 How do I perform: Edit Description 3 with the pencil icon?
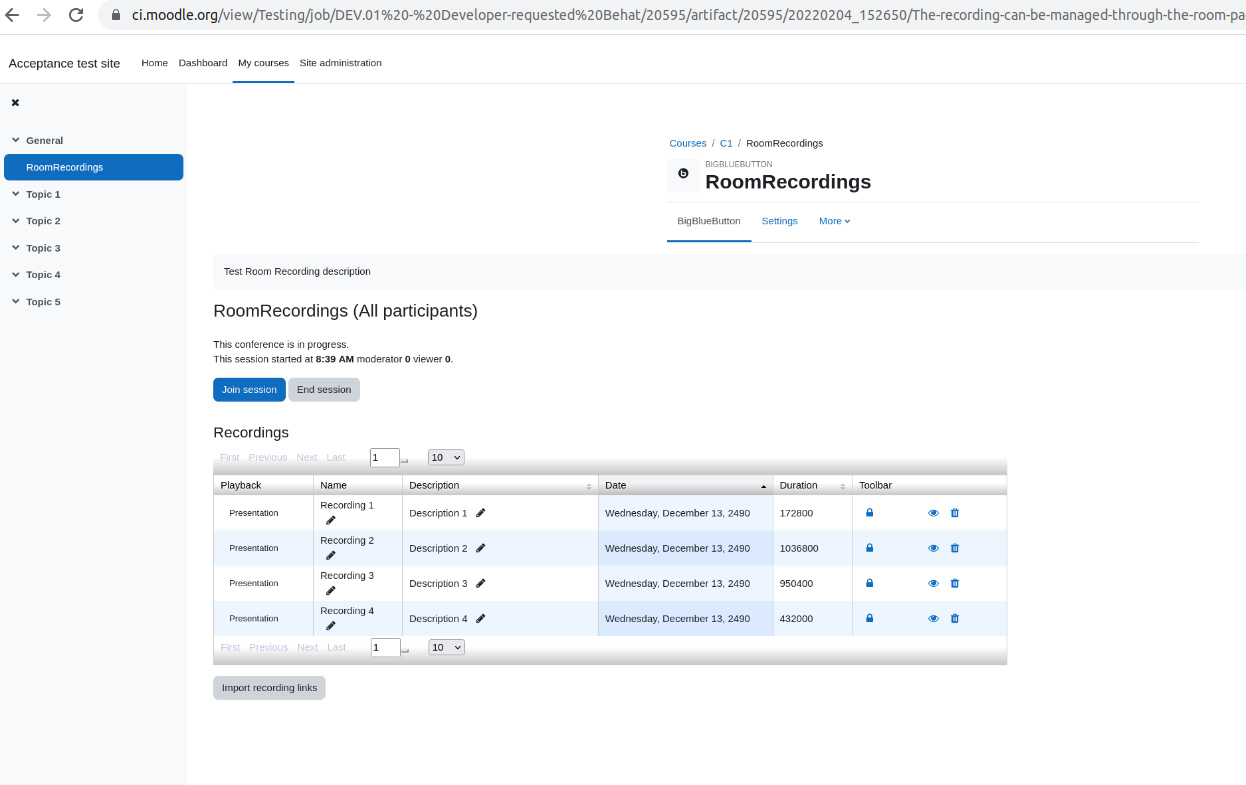pyautogui.click(x=480, y=583)
